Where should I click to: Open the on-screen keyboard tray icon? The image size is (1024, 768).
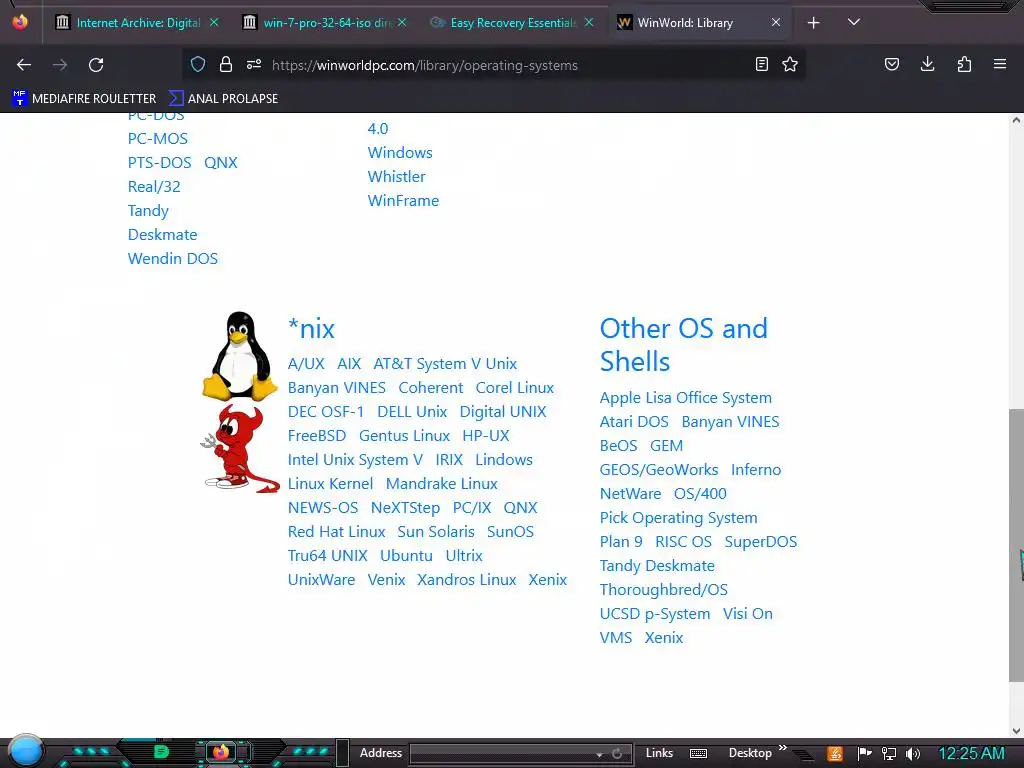coord(698,754)
